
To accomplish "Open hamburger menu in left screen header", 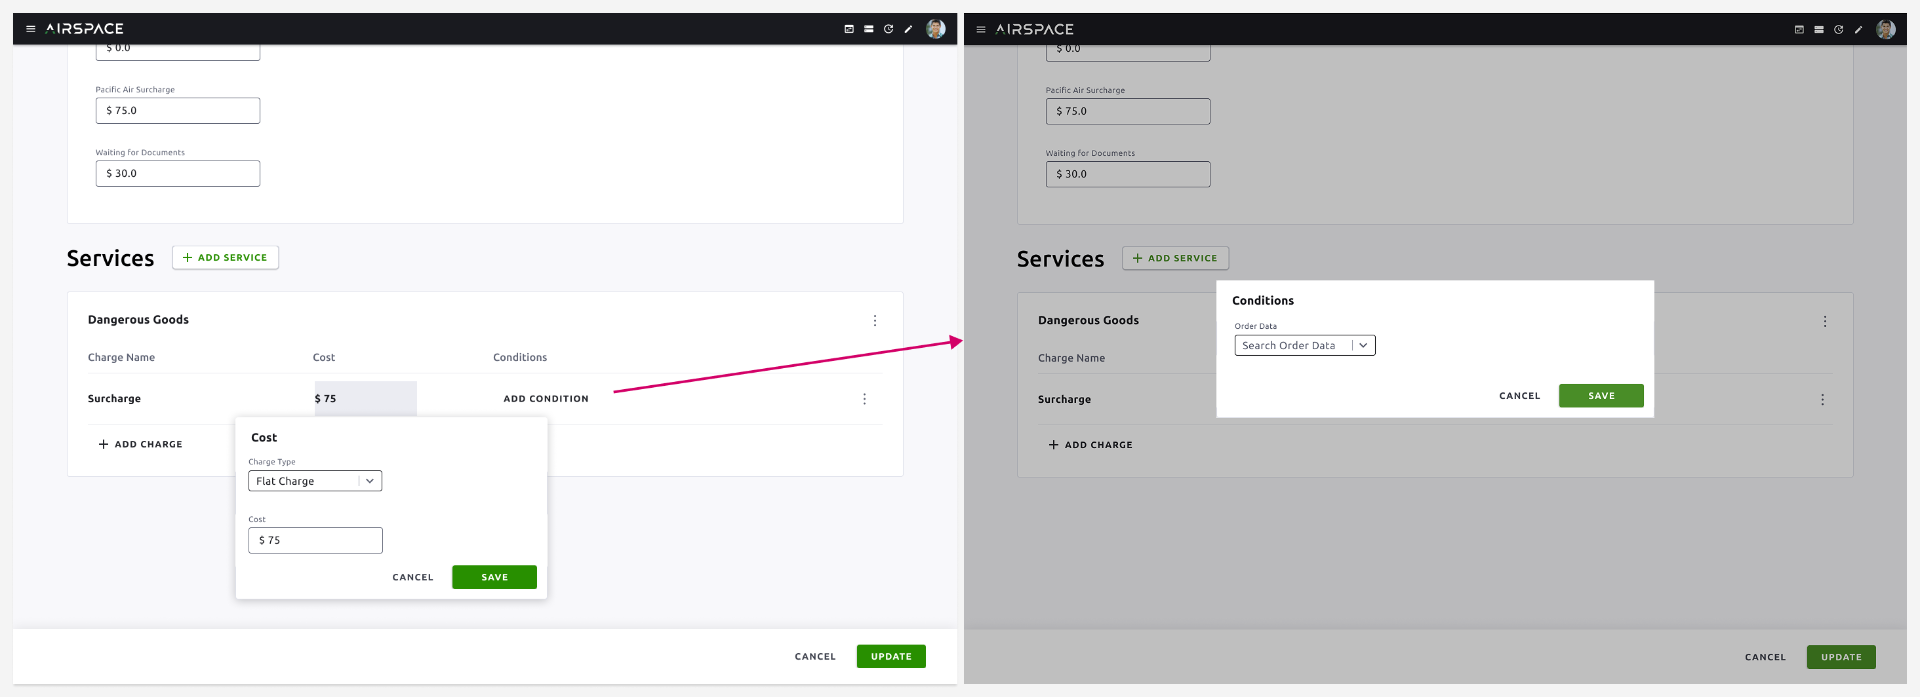I will coord(30,29).
